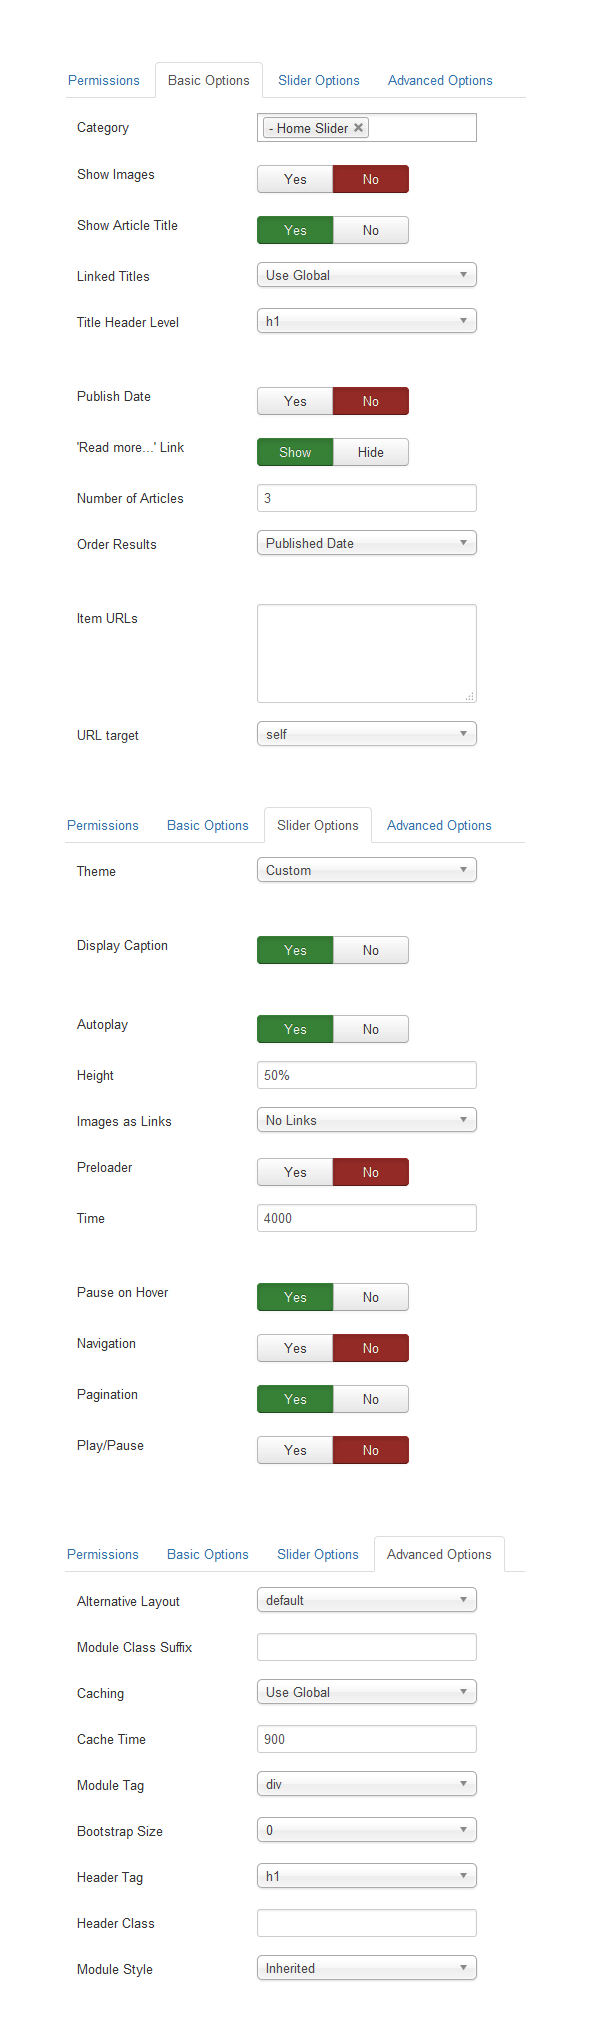Image resolution: width=590 pixels, height=2030 pixels.
Task: Open the Module Style dropdown
Action: [x=367, y=1968]
